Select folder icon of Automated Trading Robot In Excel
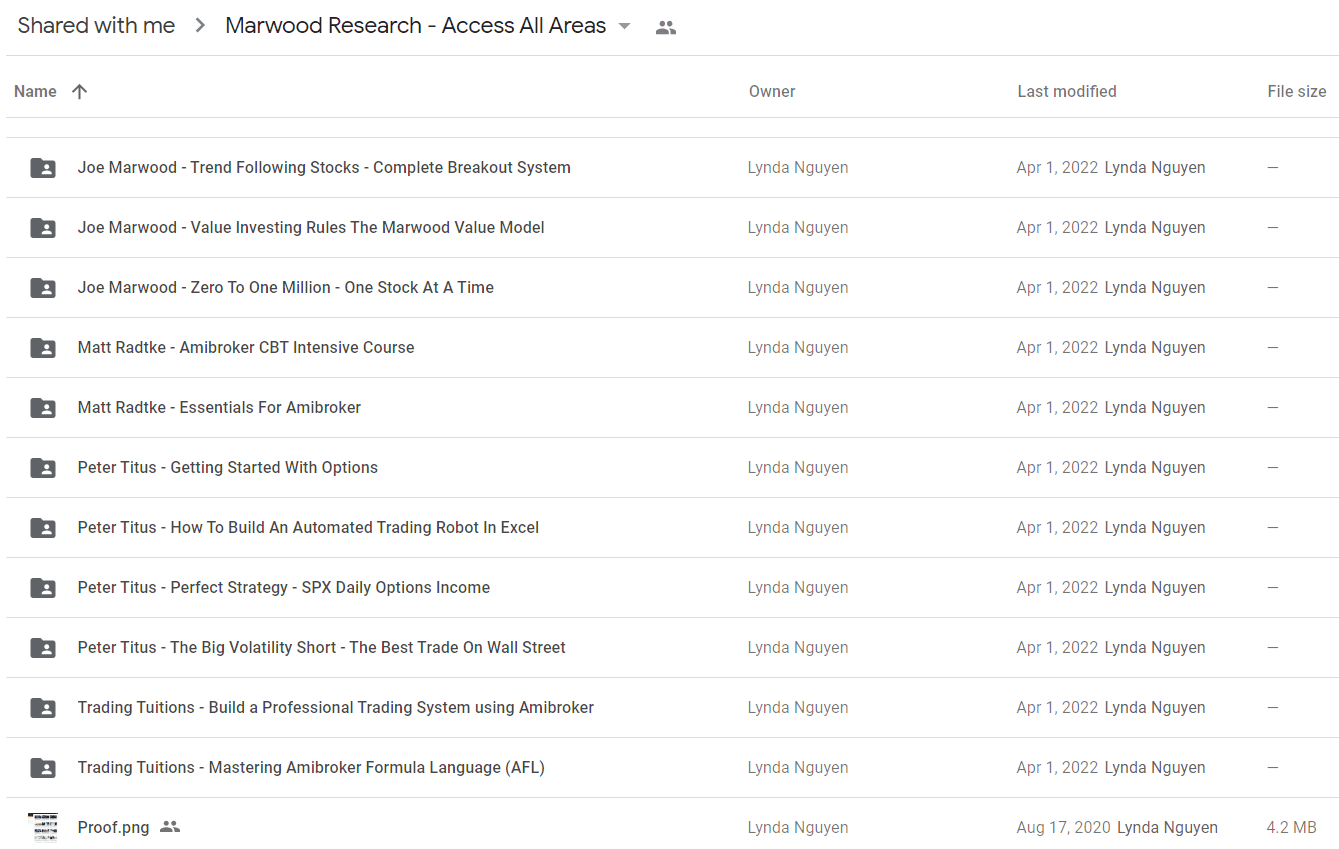The height and width of the screenshot is (849, 1339). click(x=43, y=528)
